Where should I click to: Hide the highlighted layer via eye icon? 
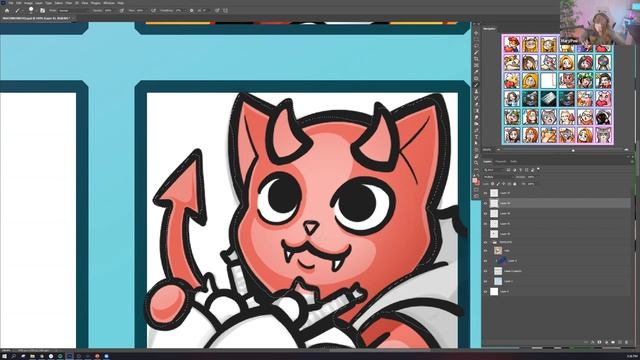pos(485,203)
